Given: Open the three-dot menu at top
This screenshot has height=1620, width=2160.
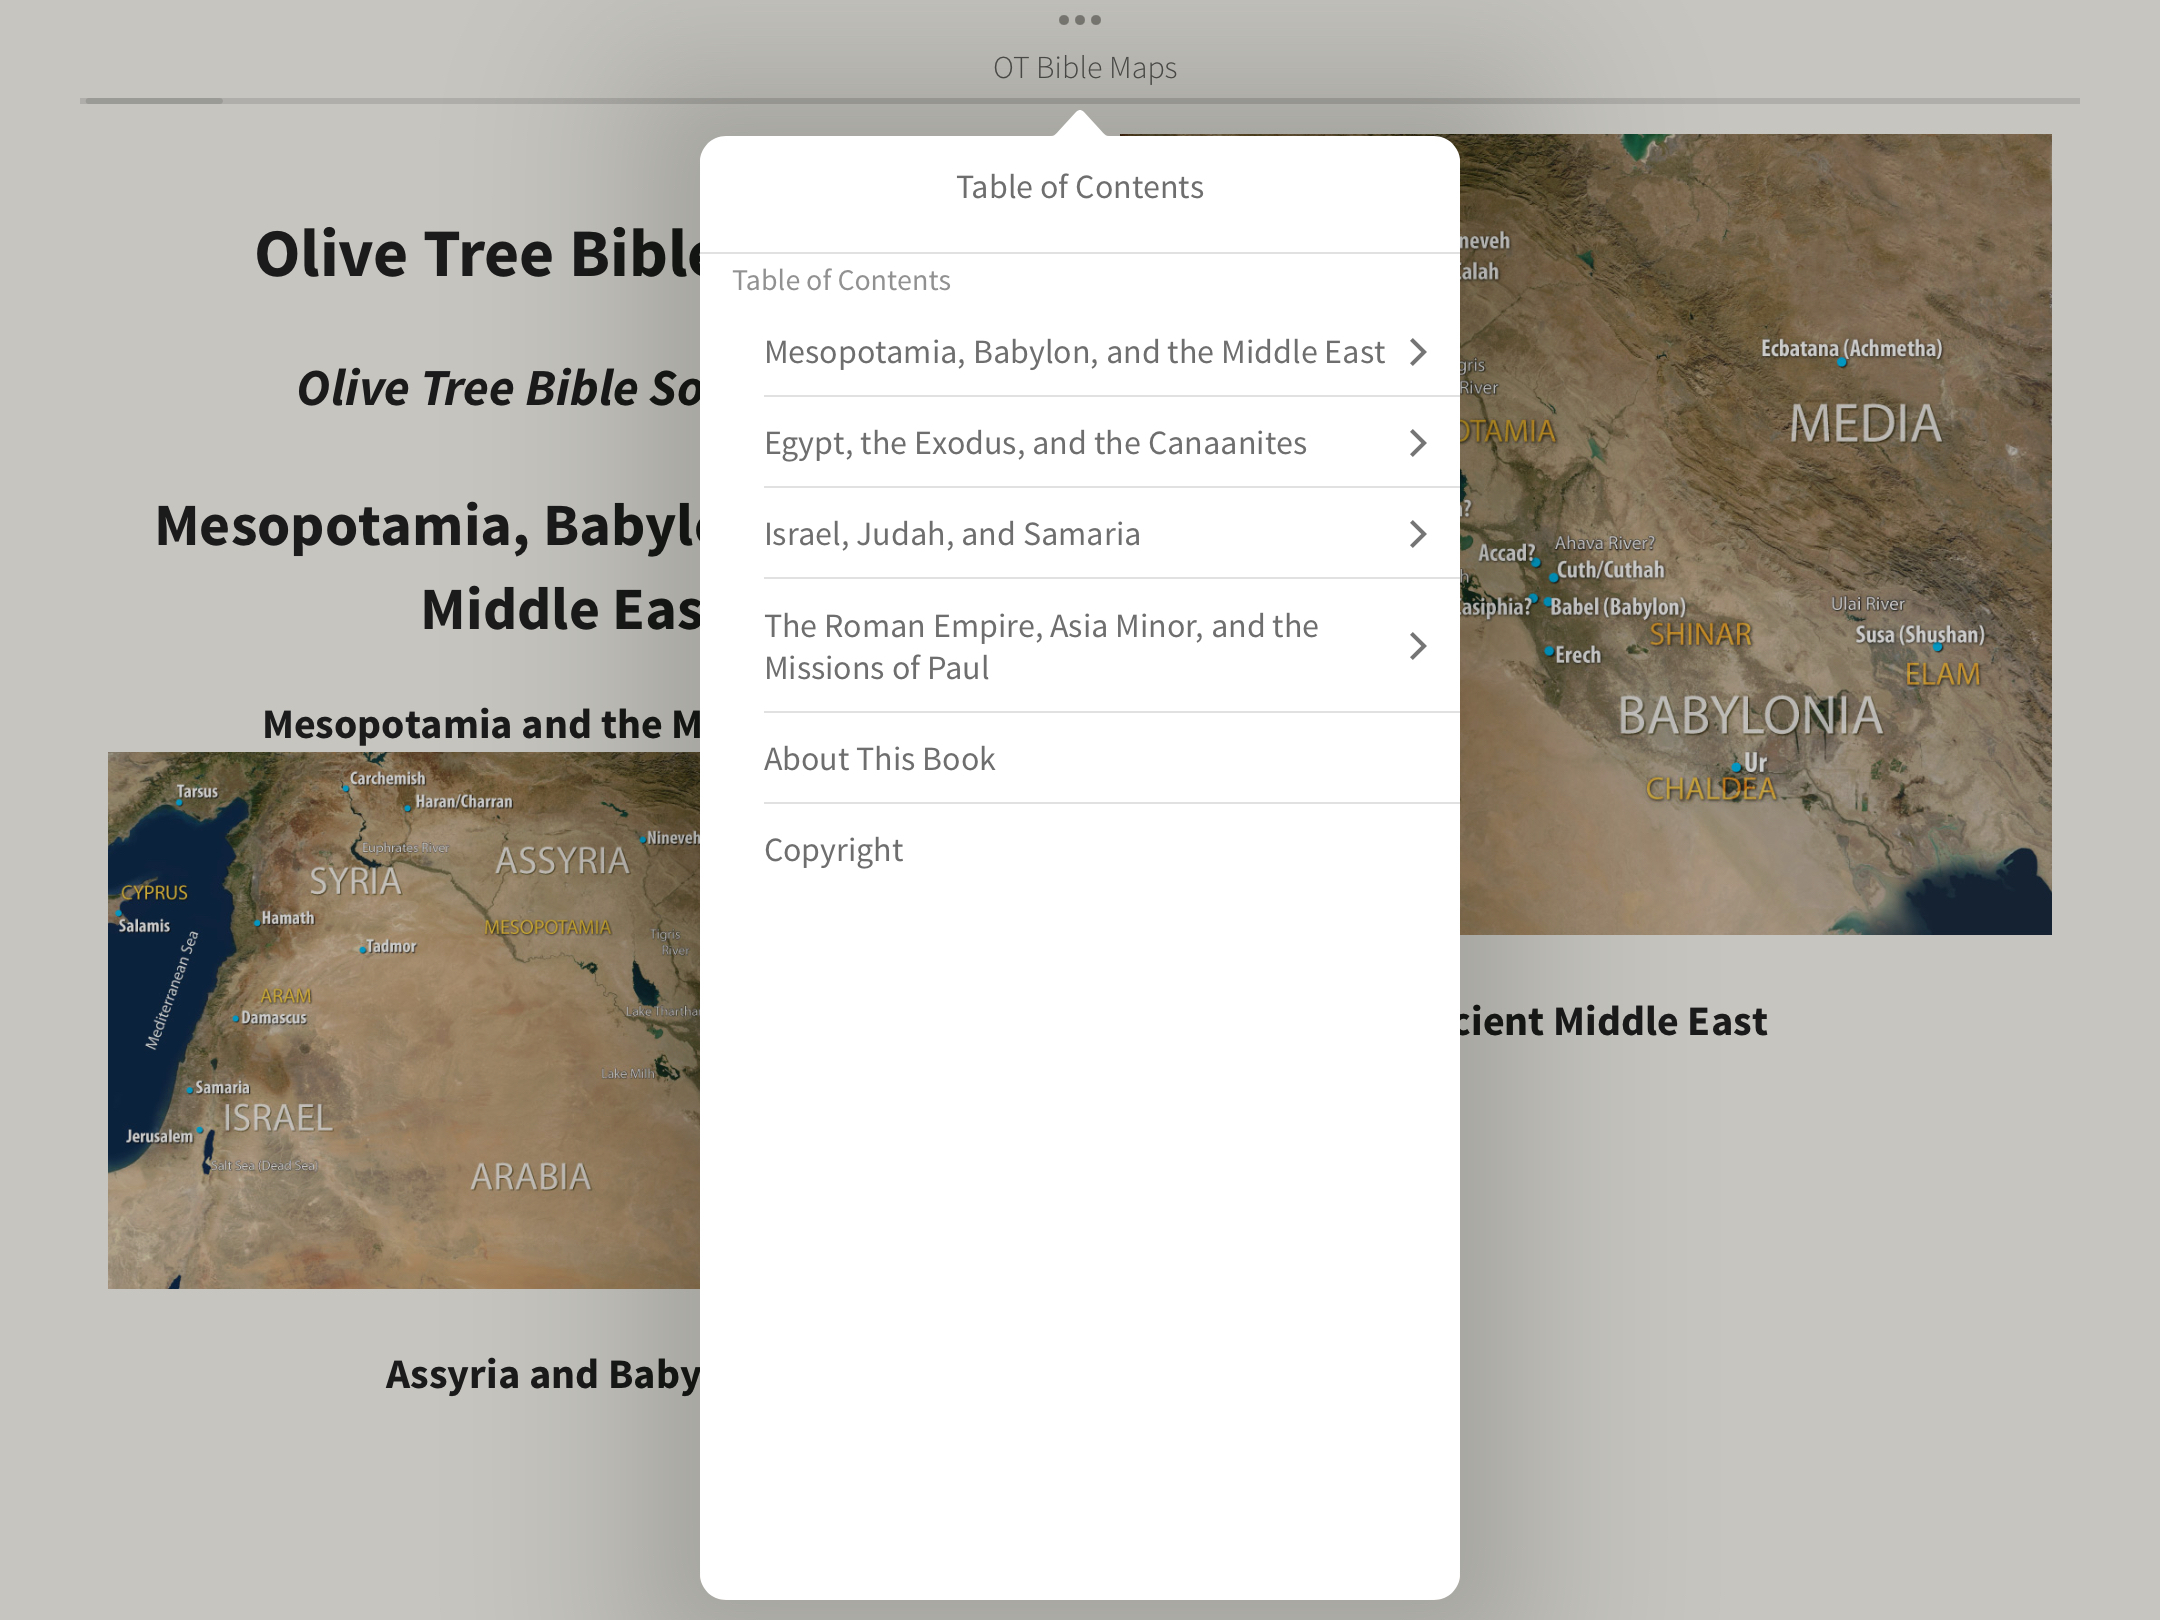Looking at the screenshot, I should pos(1080,20).
